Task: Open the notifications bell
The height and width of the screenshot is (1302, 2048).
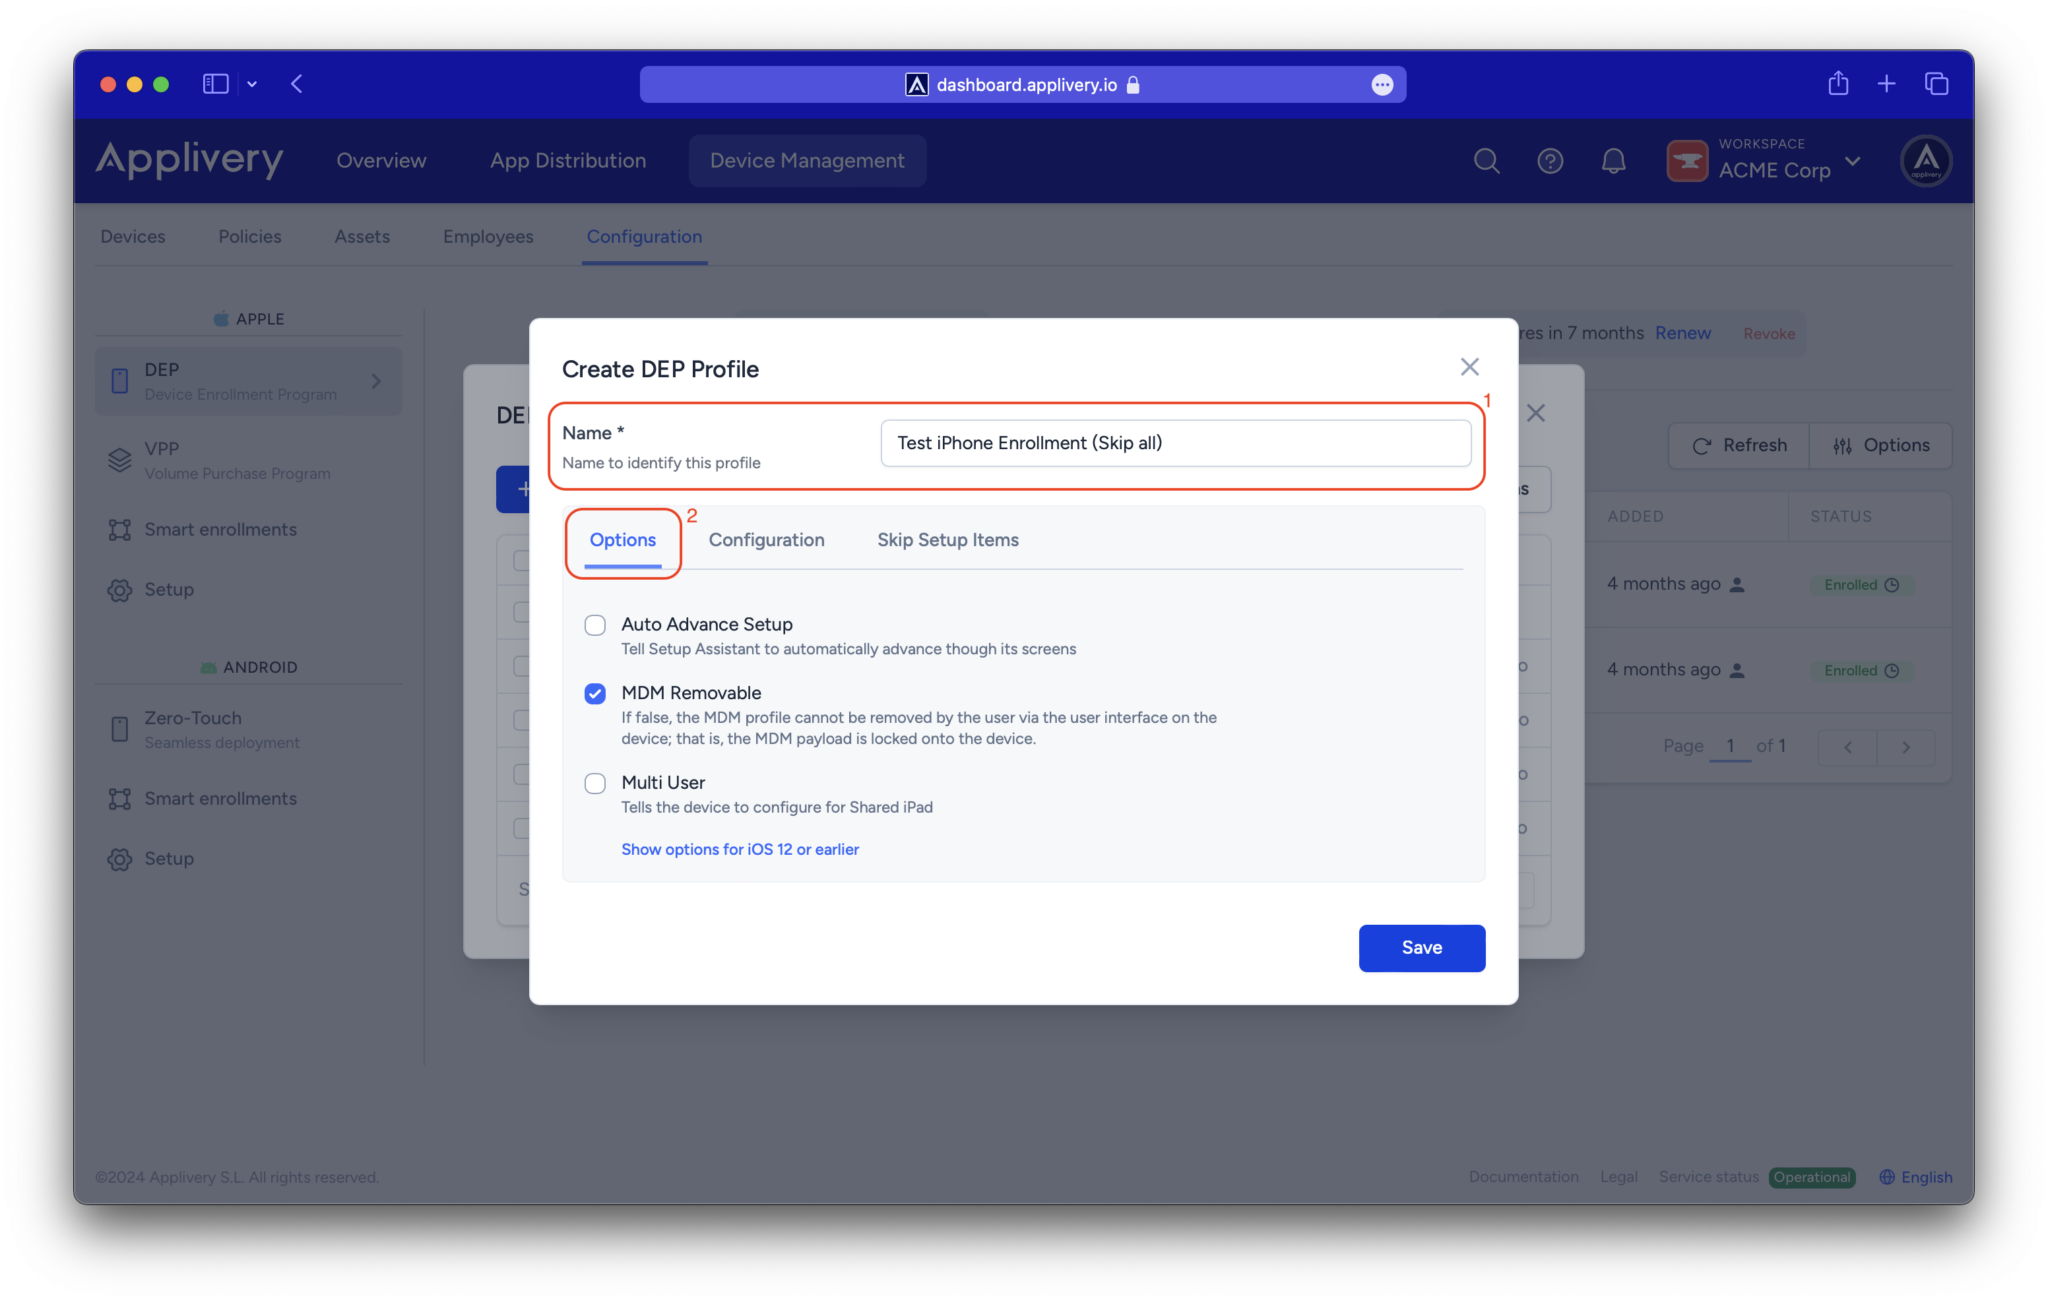Action: (x=1613, y=161)
